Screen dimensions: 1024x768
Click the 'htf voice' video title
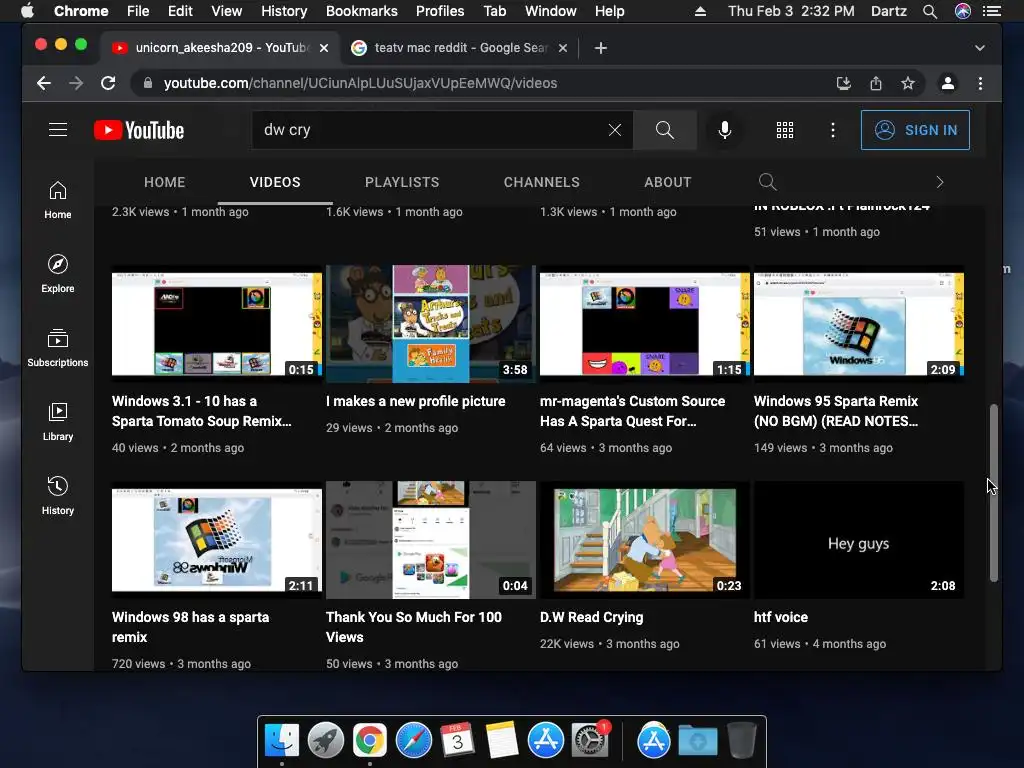tap(780, 617)
